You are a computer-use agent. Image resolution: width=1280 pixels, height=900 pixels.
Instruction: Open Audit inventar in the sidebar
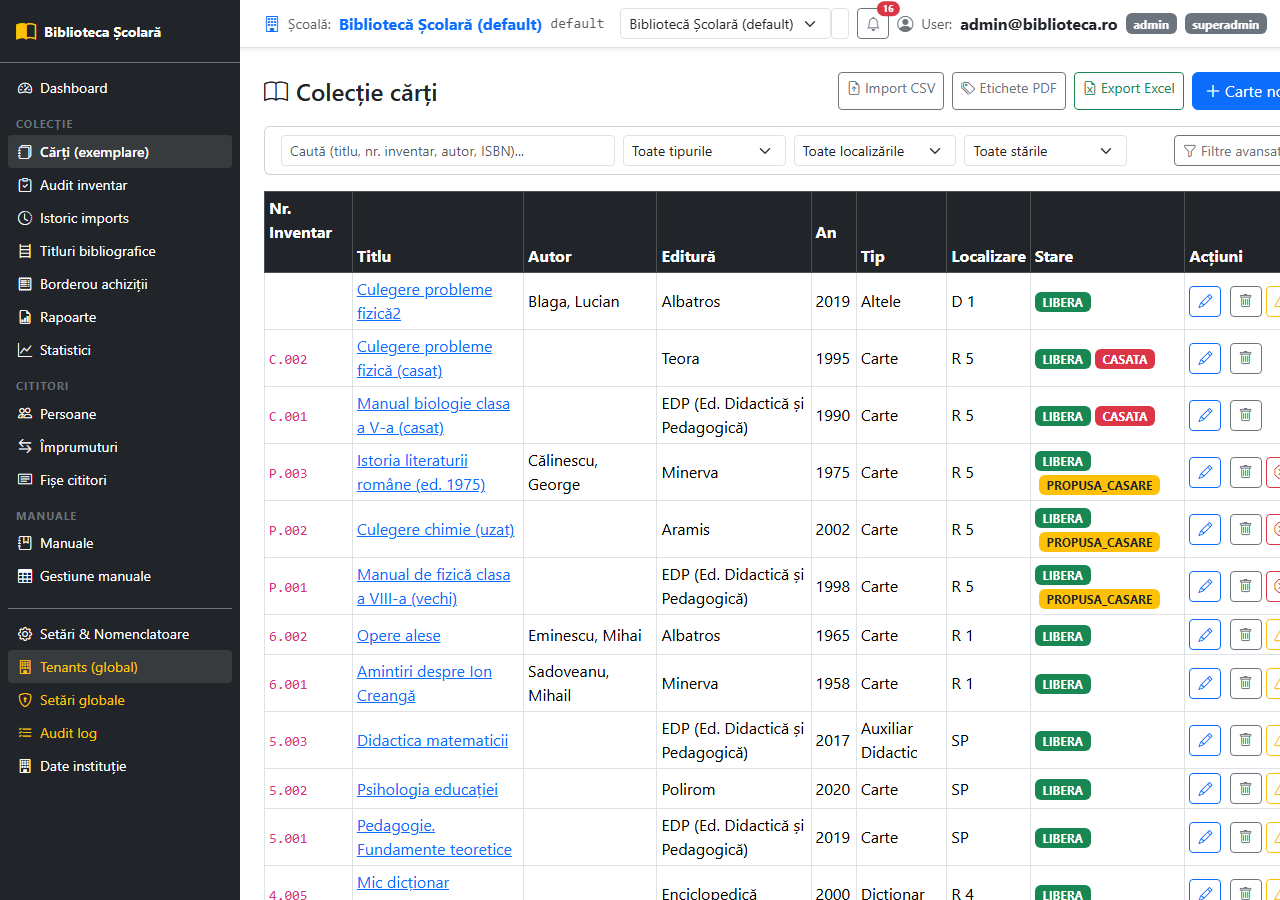click(120, 185)
